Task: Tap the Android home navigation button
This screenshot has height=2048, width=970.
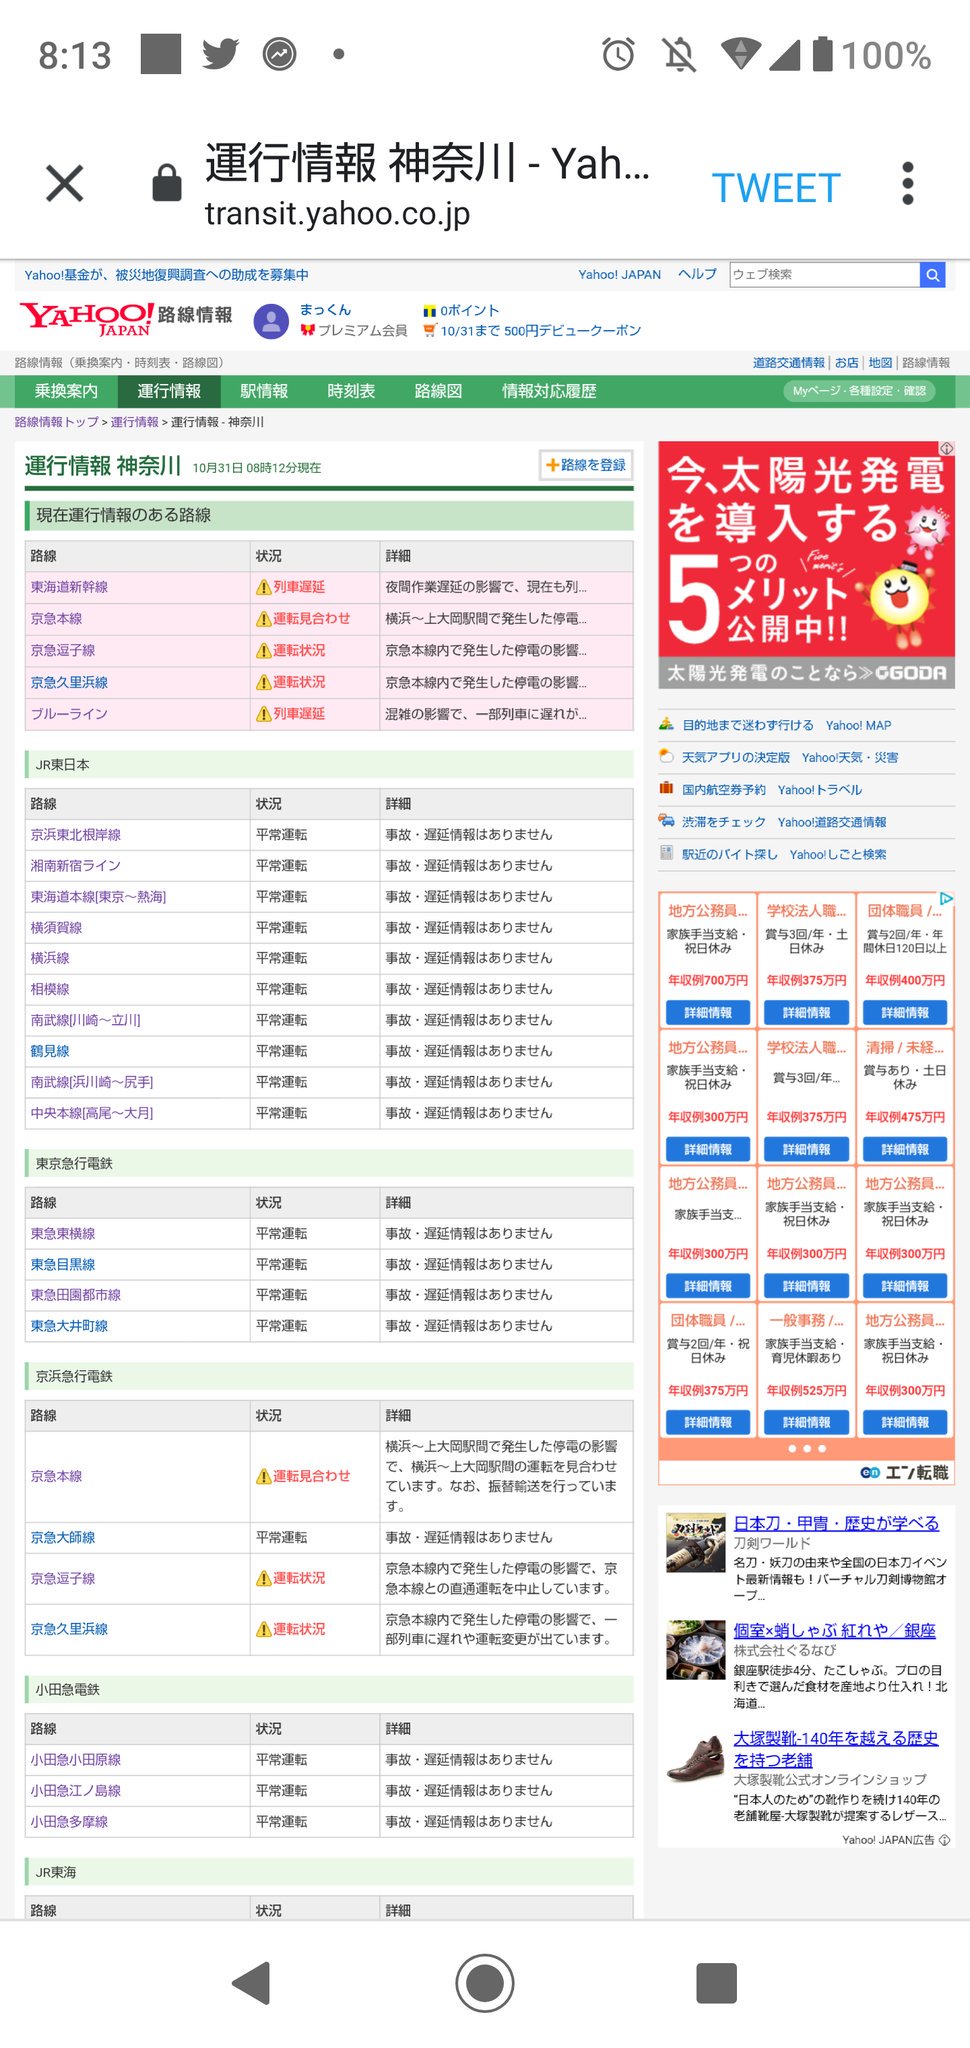Action: (485, 1983)
